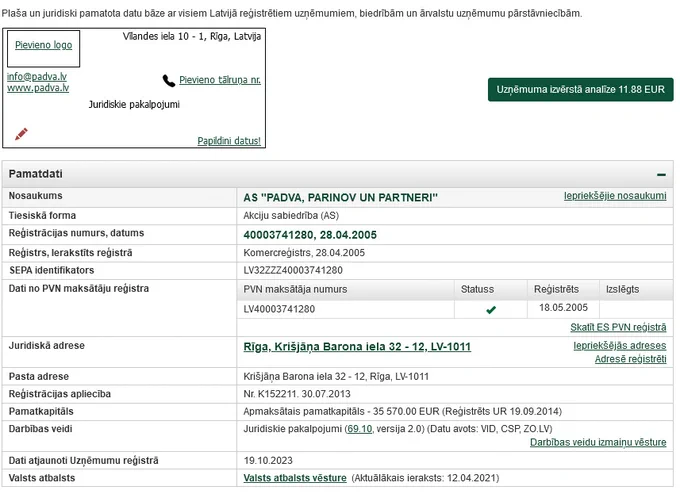Image resolution: width=680 pixels, height=494 pixels.
Task: Buy Uzņēmuma izvērstā analīze 11.88 EUR
Action: (580, 90)
